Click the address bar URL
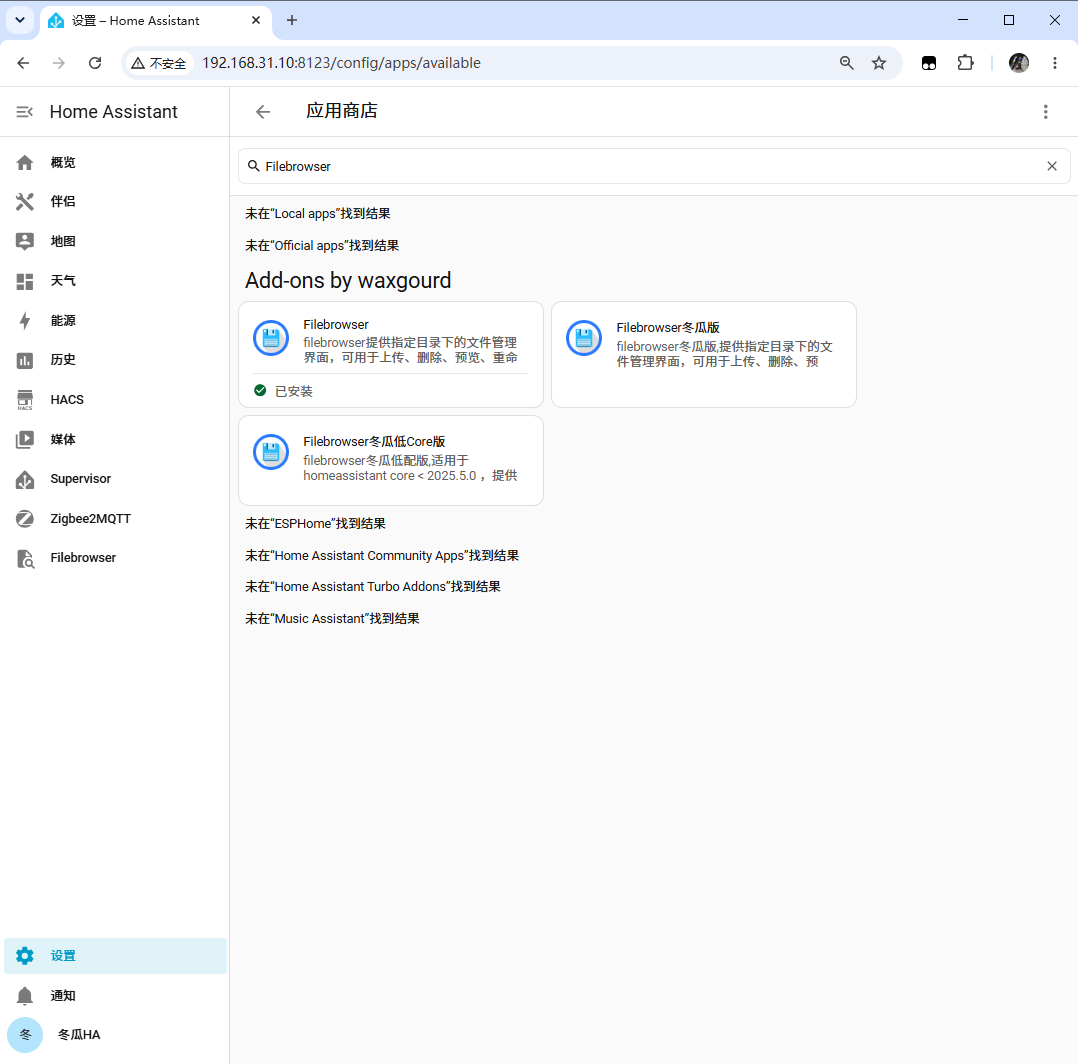Viewport: 1078px width, 1064px height. click(x=341, y=63)
